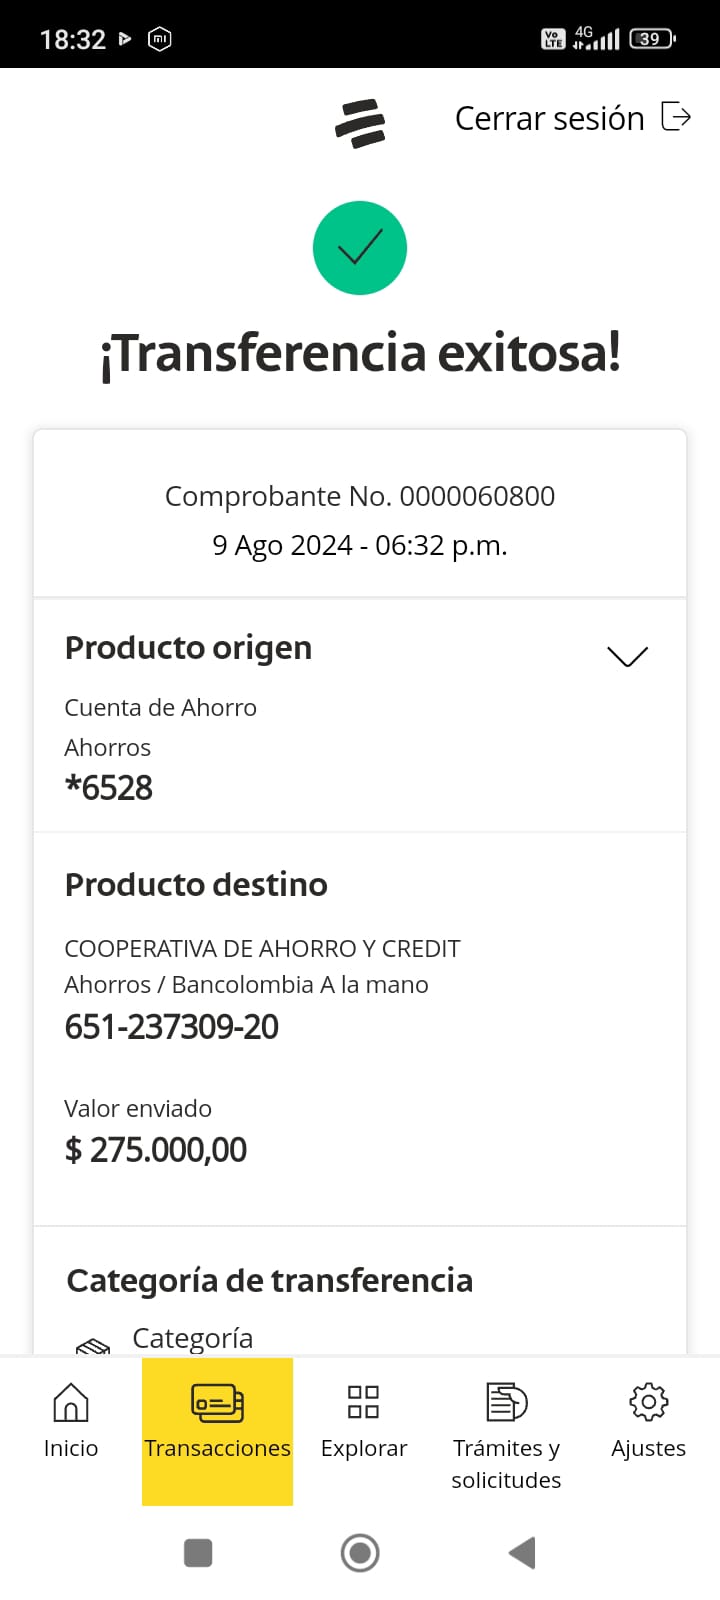Tap the Categoría de transferencia heading
Viewport: 720px width, 1600px height.
tap(270, 1281)
